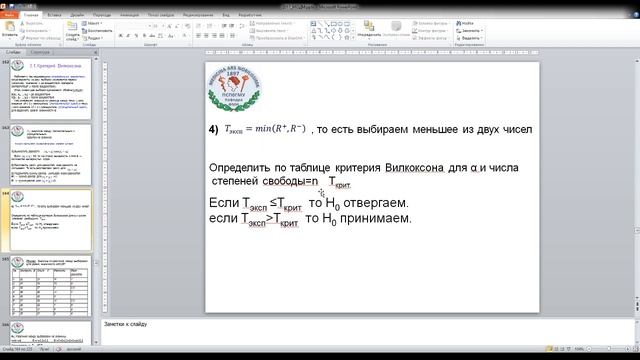Image resolution: width=640 pixels, height=360 pixels.
Task: Decrease list indent level
Action: 224,26
